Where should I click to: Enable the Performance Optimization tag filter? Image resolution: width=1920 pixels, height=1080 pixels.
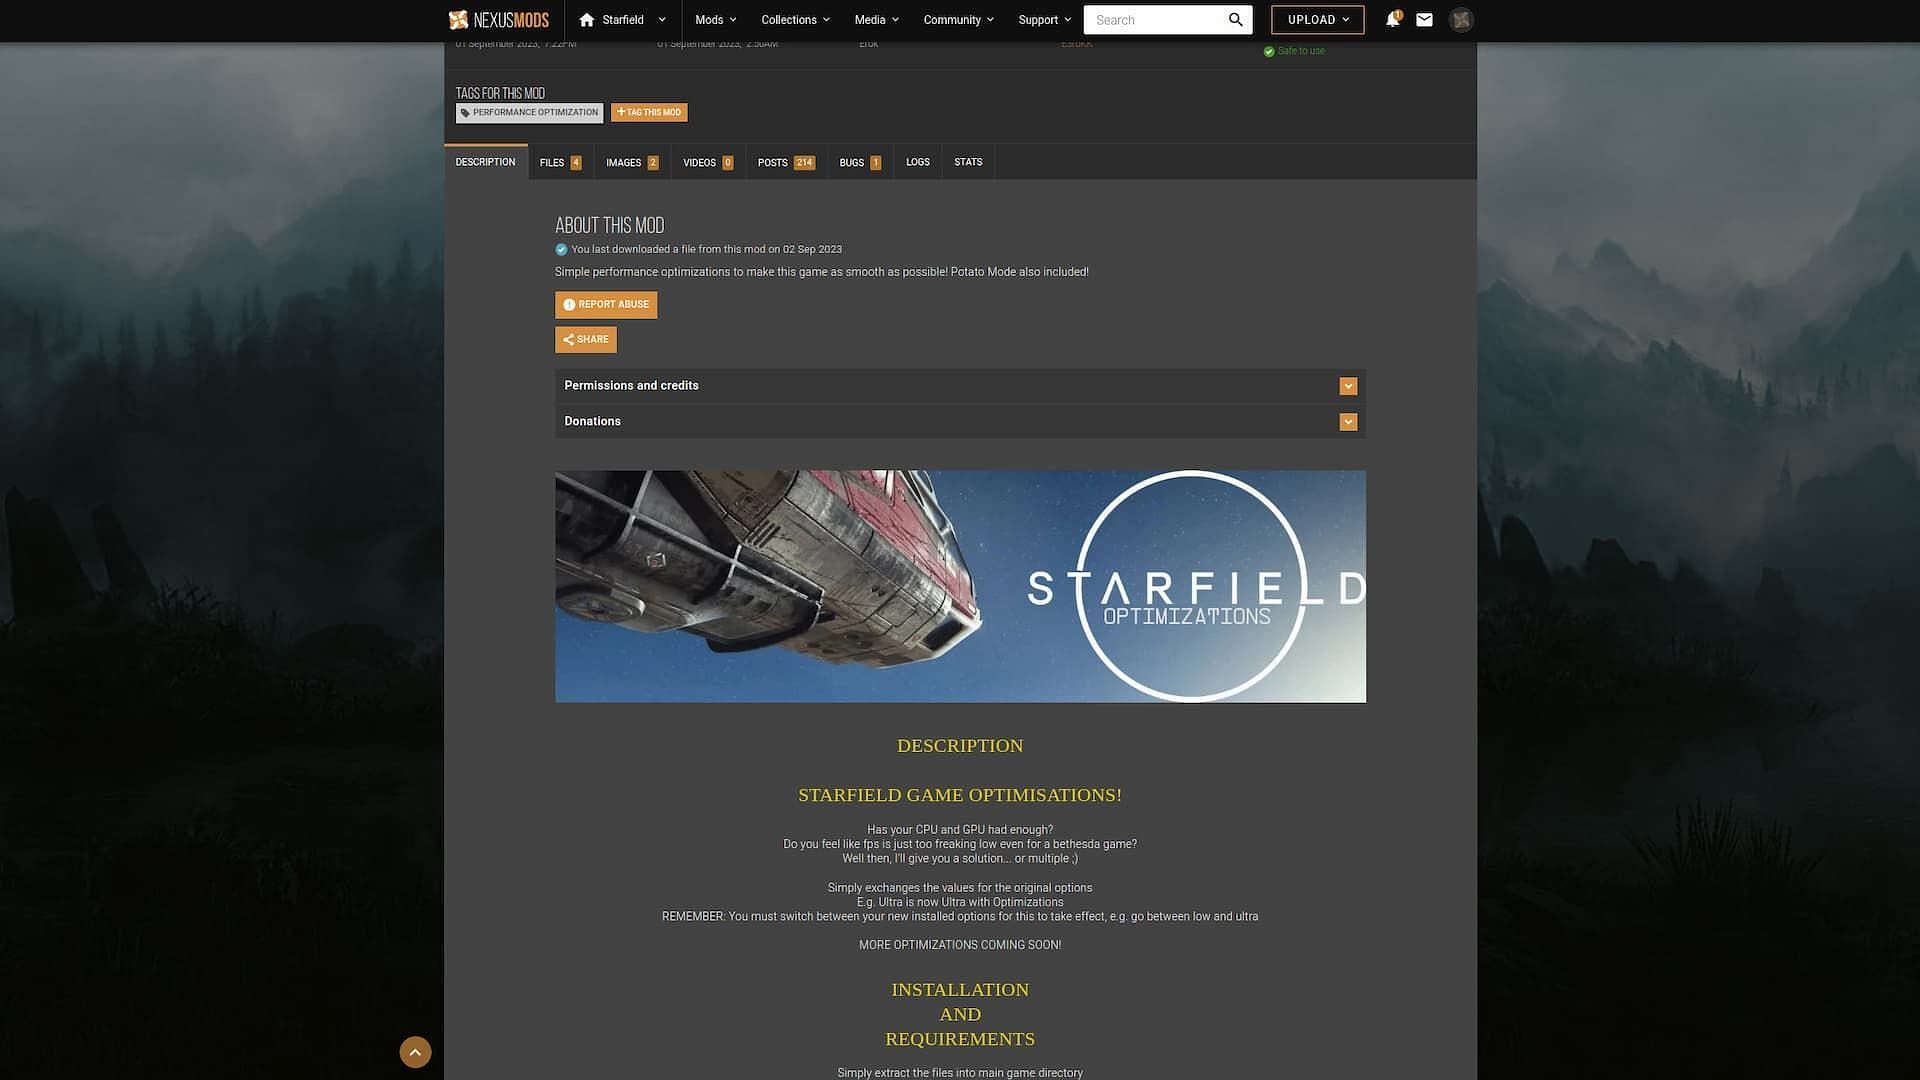click(x=529, y=112)
